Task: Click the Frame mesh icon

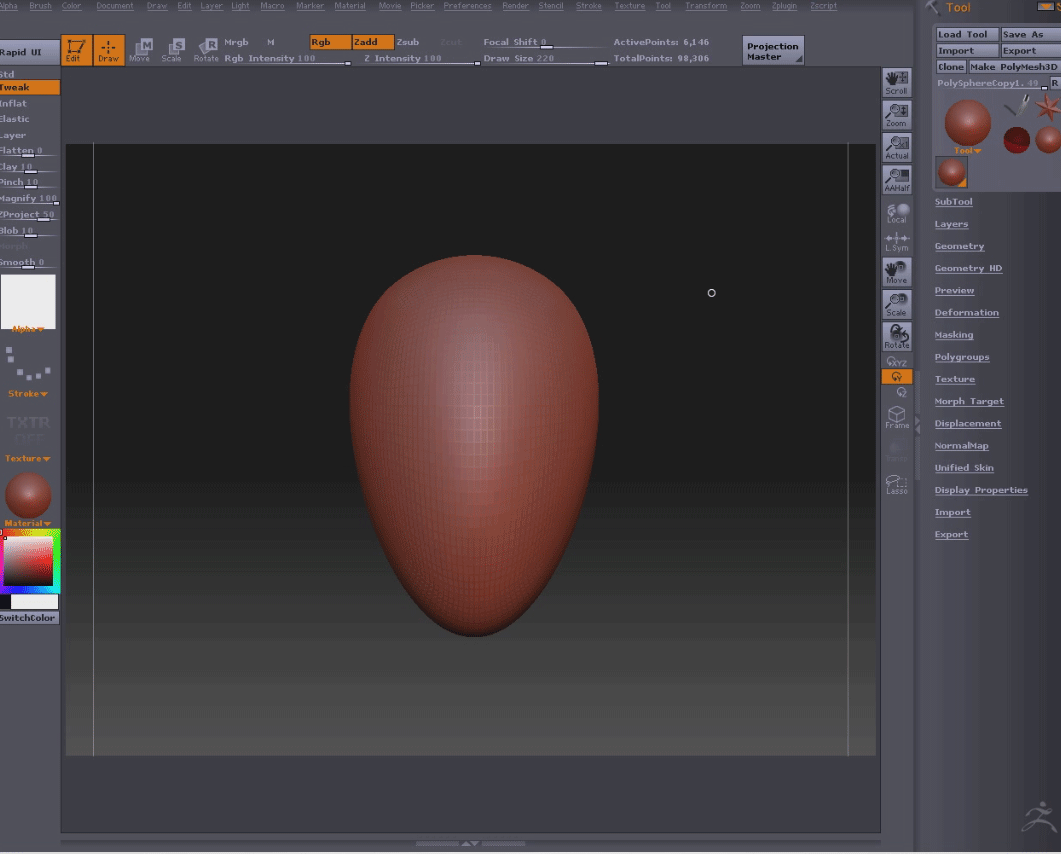Action: tap(897, 417)
